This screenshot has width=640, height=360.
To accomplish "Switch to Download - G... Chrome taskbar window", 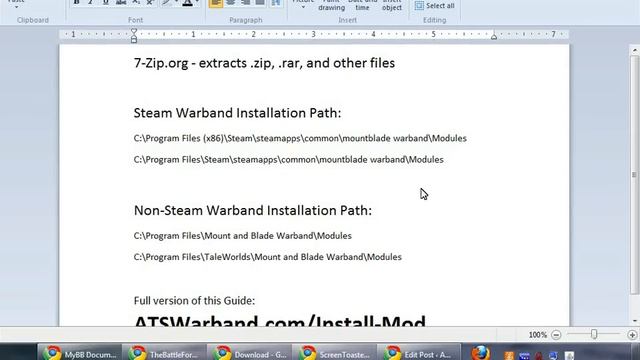I will pyautogui.click(x=249, y=353).
